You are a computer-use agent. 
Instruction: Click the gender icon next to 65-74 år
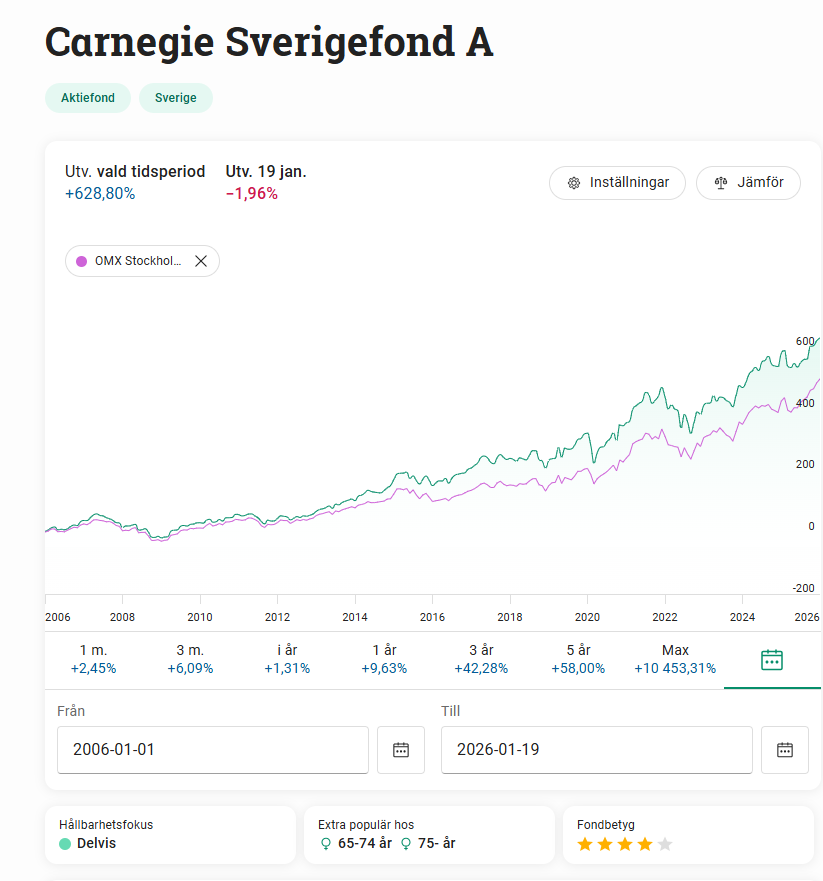tap(325, 845)
